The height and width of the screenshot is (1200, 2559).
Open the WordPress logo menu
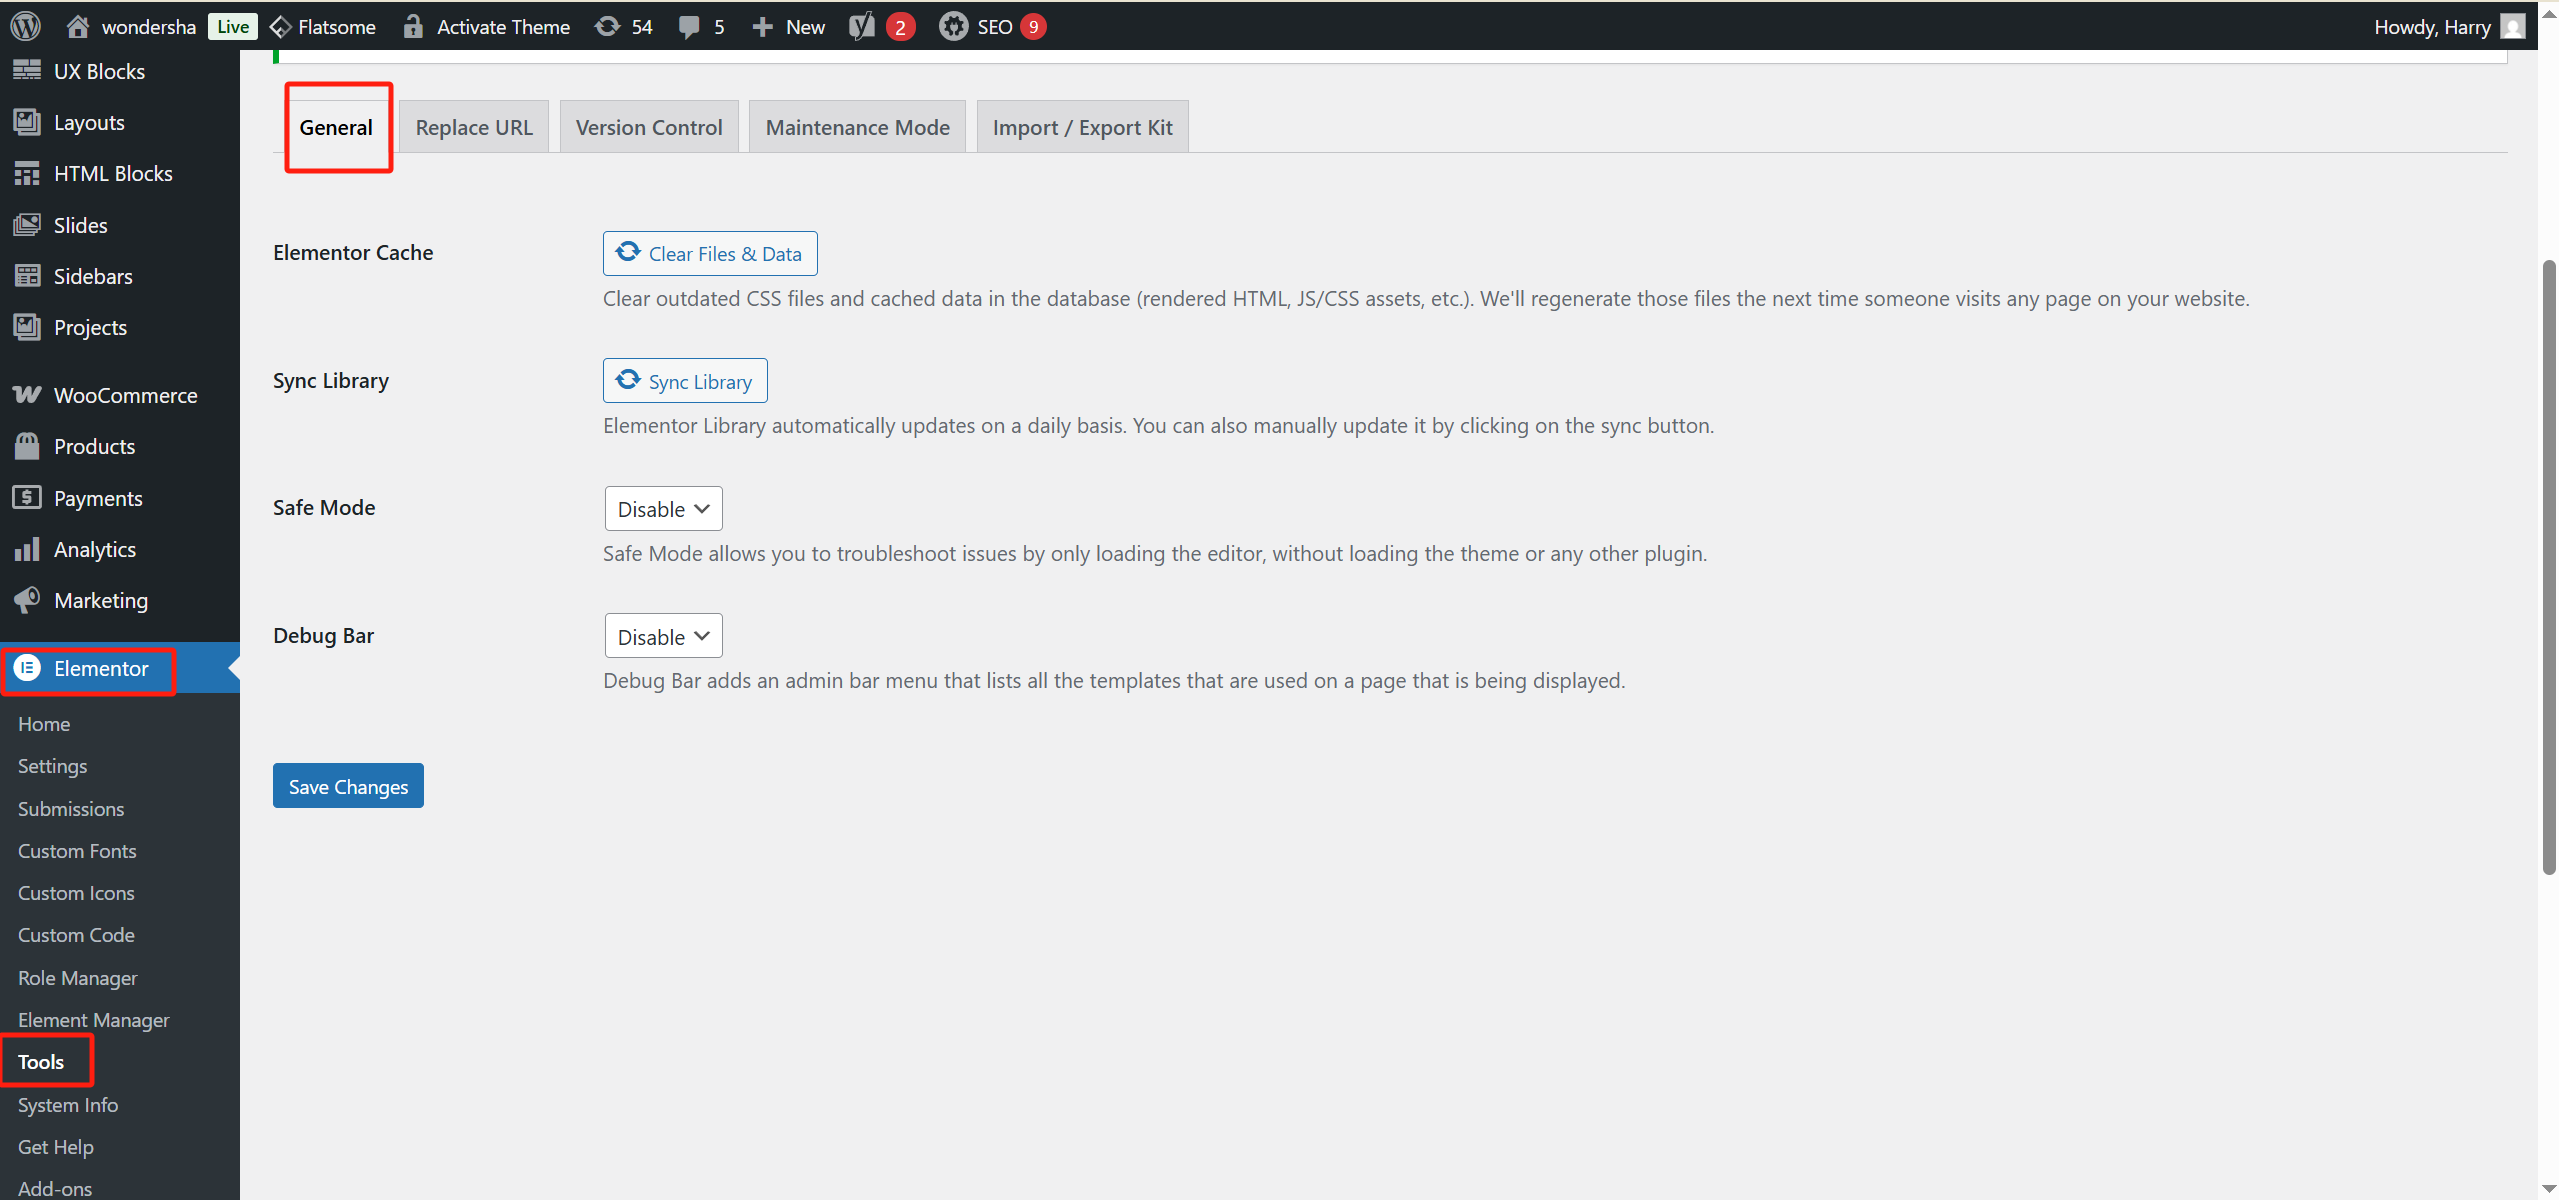click(x=24, y=26)
